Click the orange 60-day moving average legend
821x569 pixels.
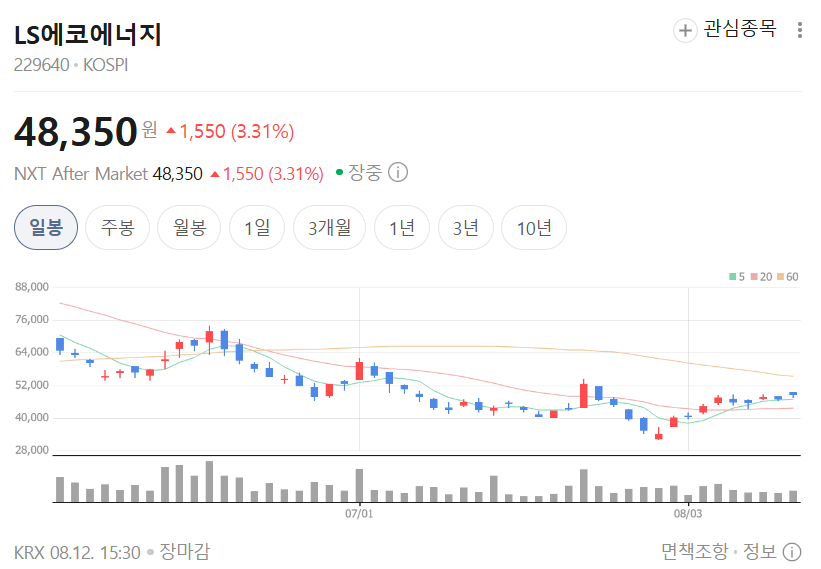click(788, 277)
